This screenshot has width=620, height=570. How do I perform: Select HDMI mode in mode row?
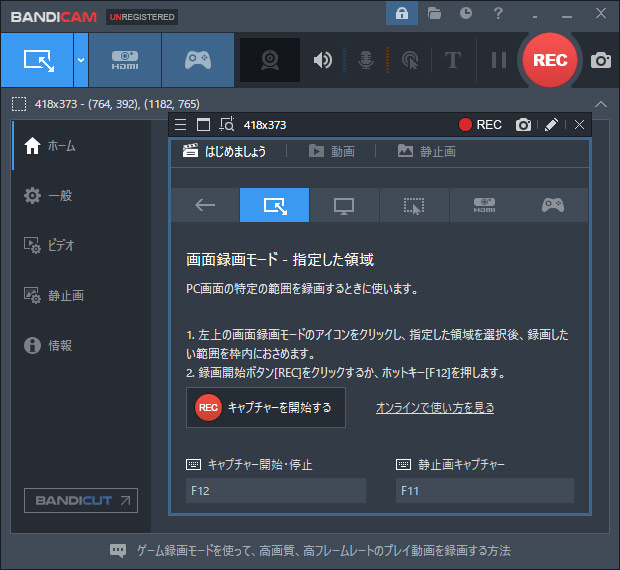tap(484, 205)
